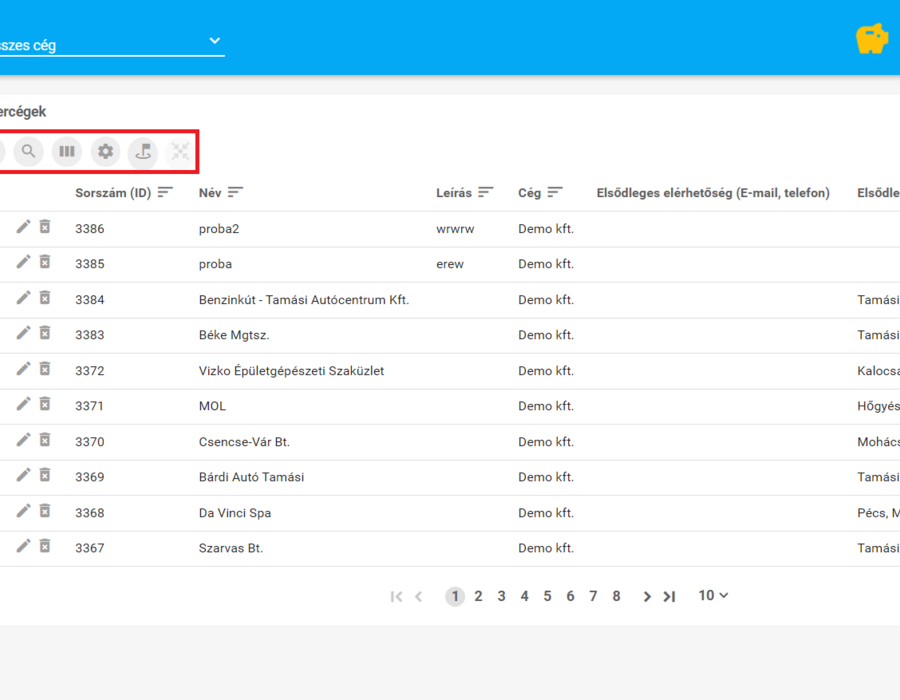Click name cell 'Da Vinci Spa'
Viewport: 900px width, 700px height.
click(235, 513)
